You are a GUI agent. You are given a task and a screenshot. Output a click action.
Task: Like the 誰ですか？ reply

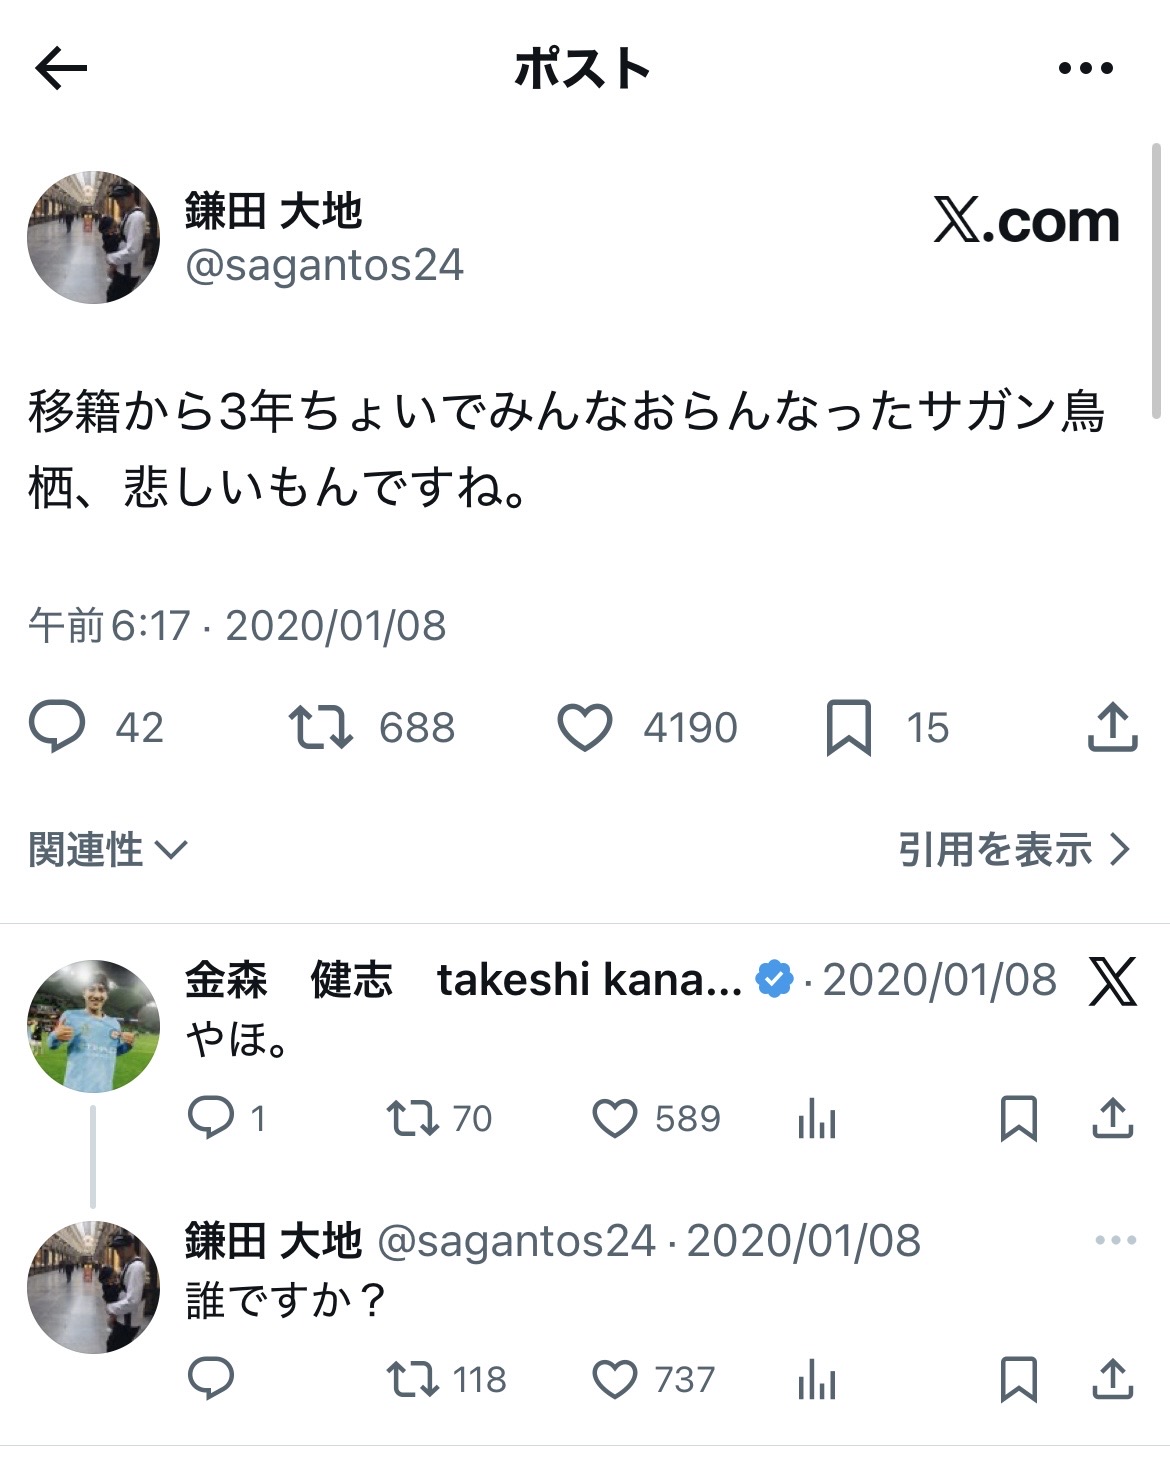point(615,1380)
